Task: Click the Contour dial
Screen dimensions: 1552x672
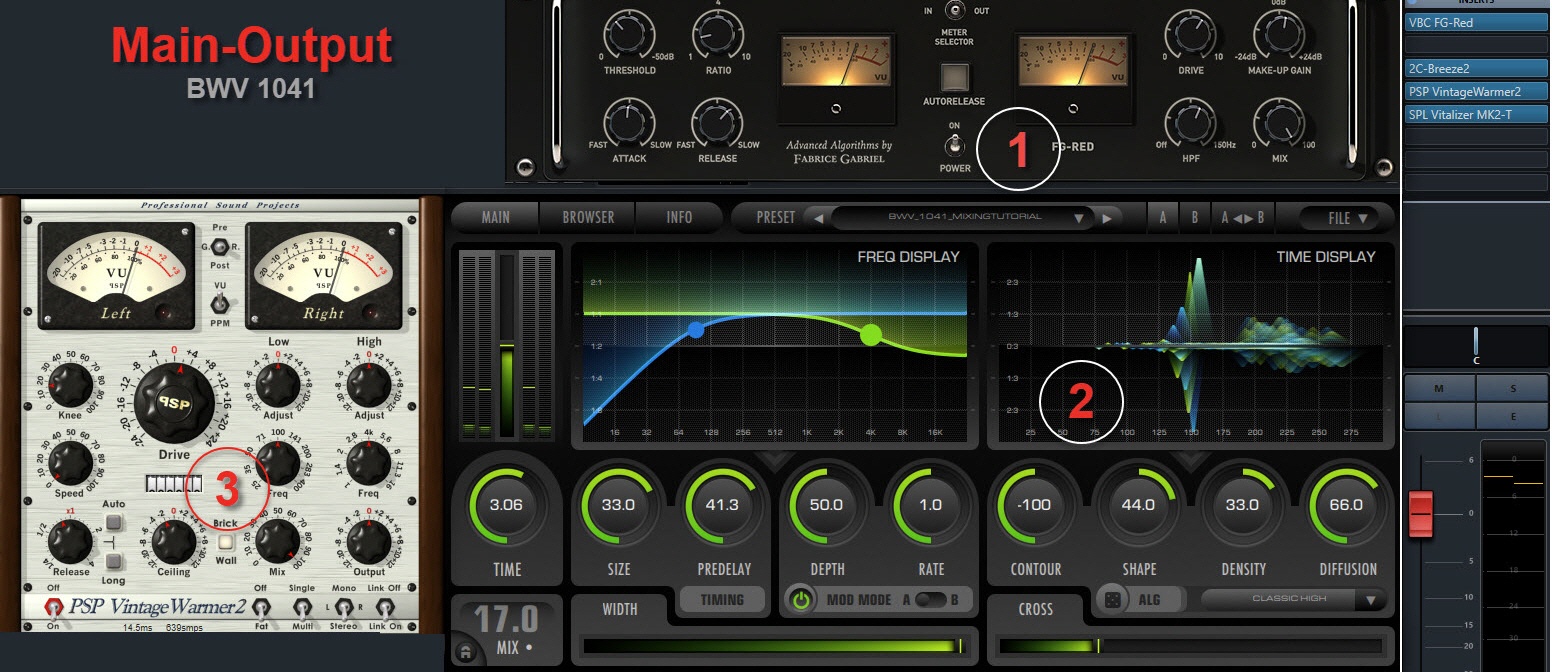Action: 1034,505
